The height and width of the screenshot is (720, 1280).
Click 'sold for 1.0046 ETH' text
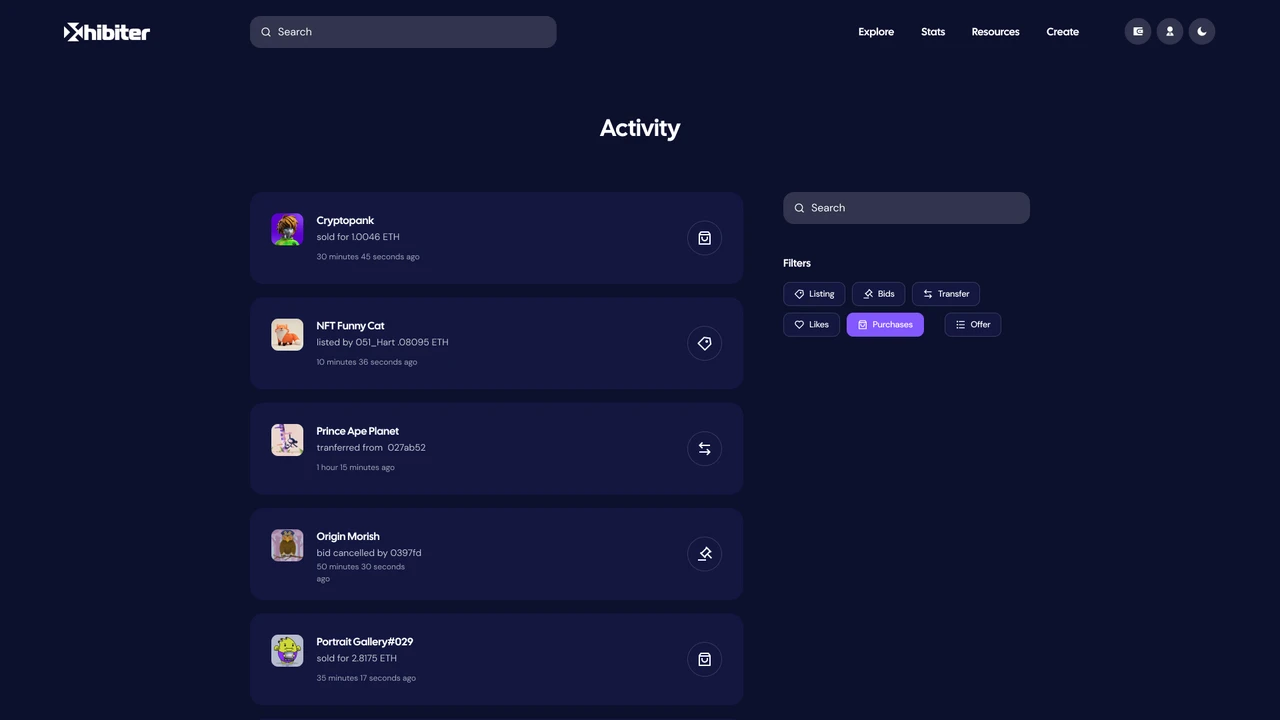pos(358,237)
